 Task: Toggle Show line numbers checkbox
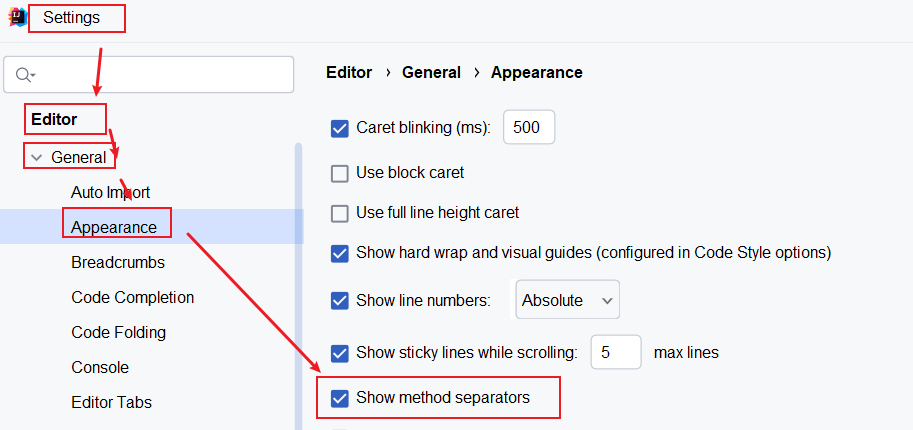(x=339, y=300)
